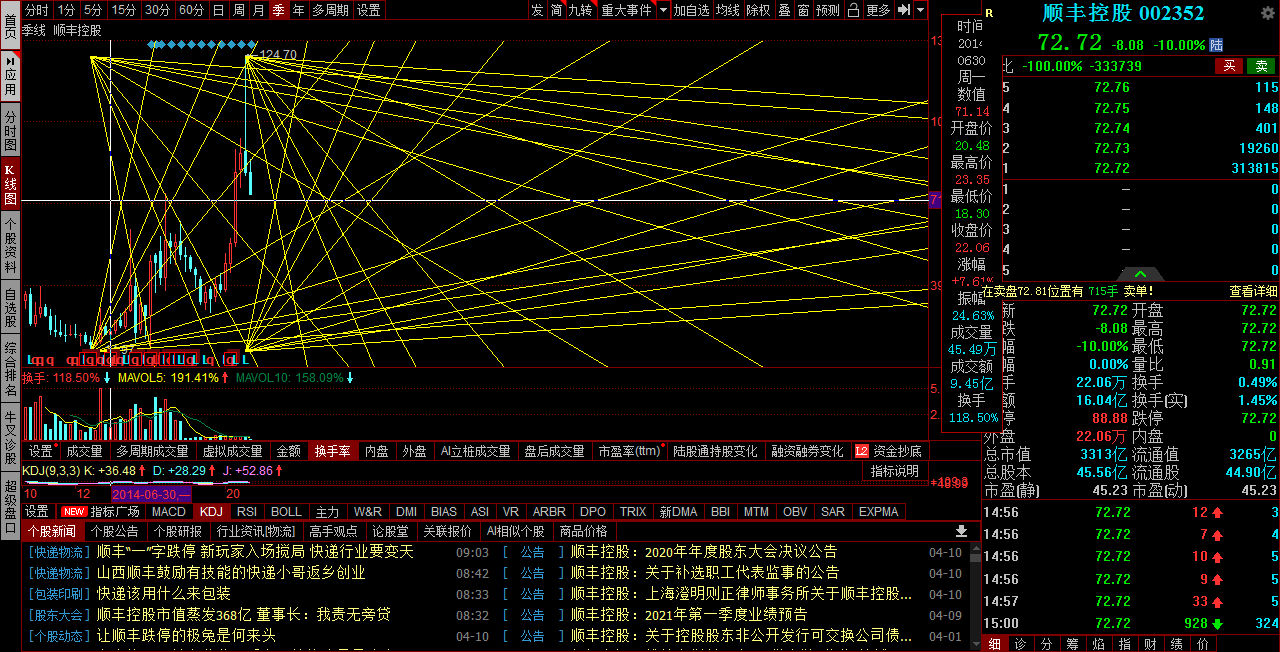Open news 让顺丰跌停的极兔是何来头
This screenshot has height=652, width=1280.
point(186,635)
